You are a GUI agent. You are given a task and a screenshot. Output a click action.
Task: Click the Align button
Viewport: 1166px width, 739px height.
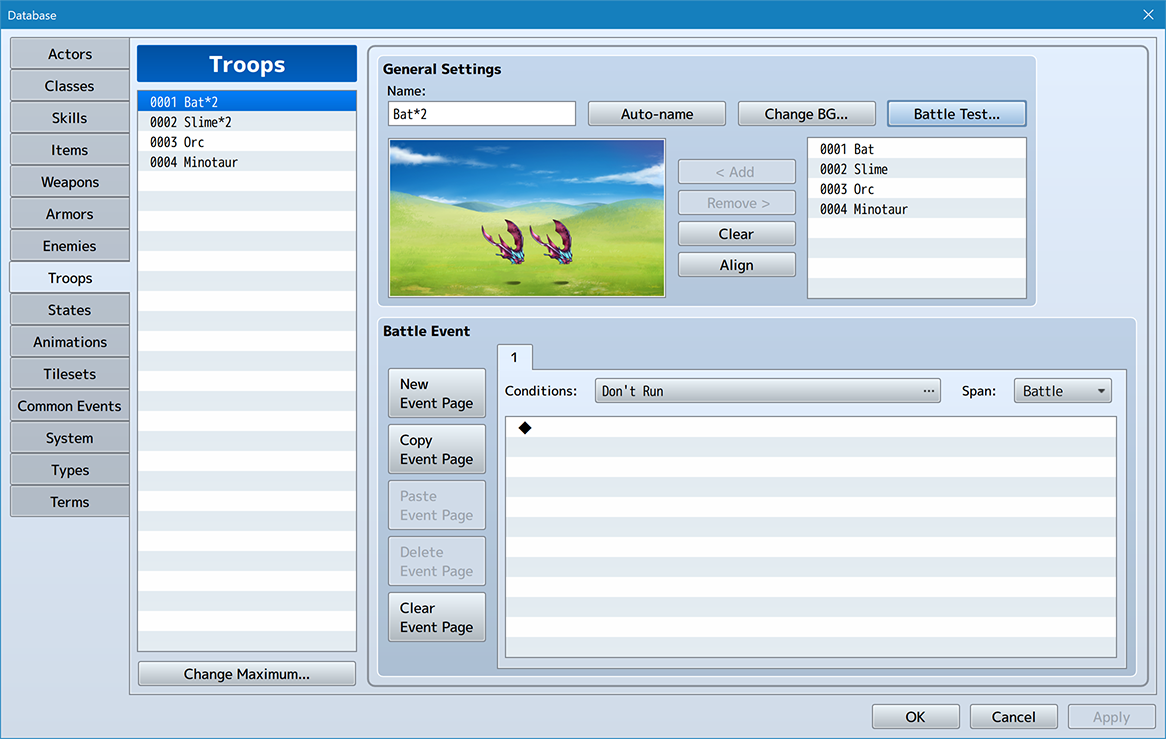[x=736, y=265]
